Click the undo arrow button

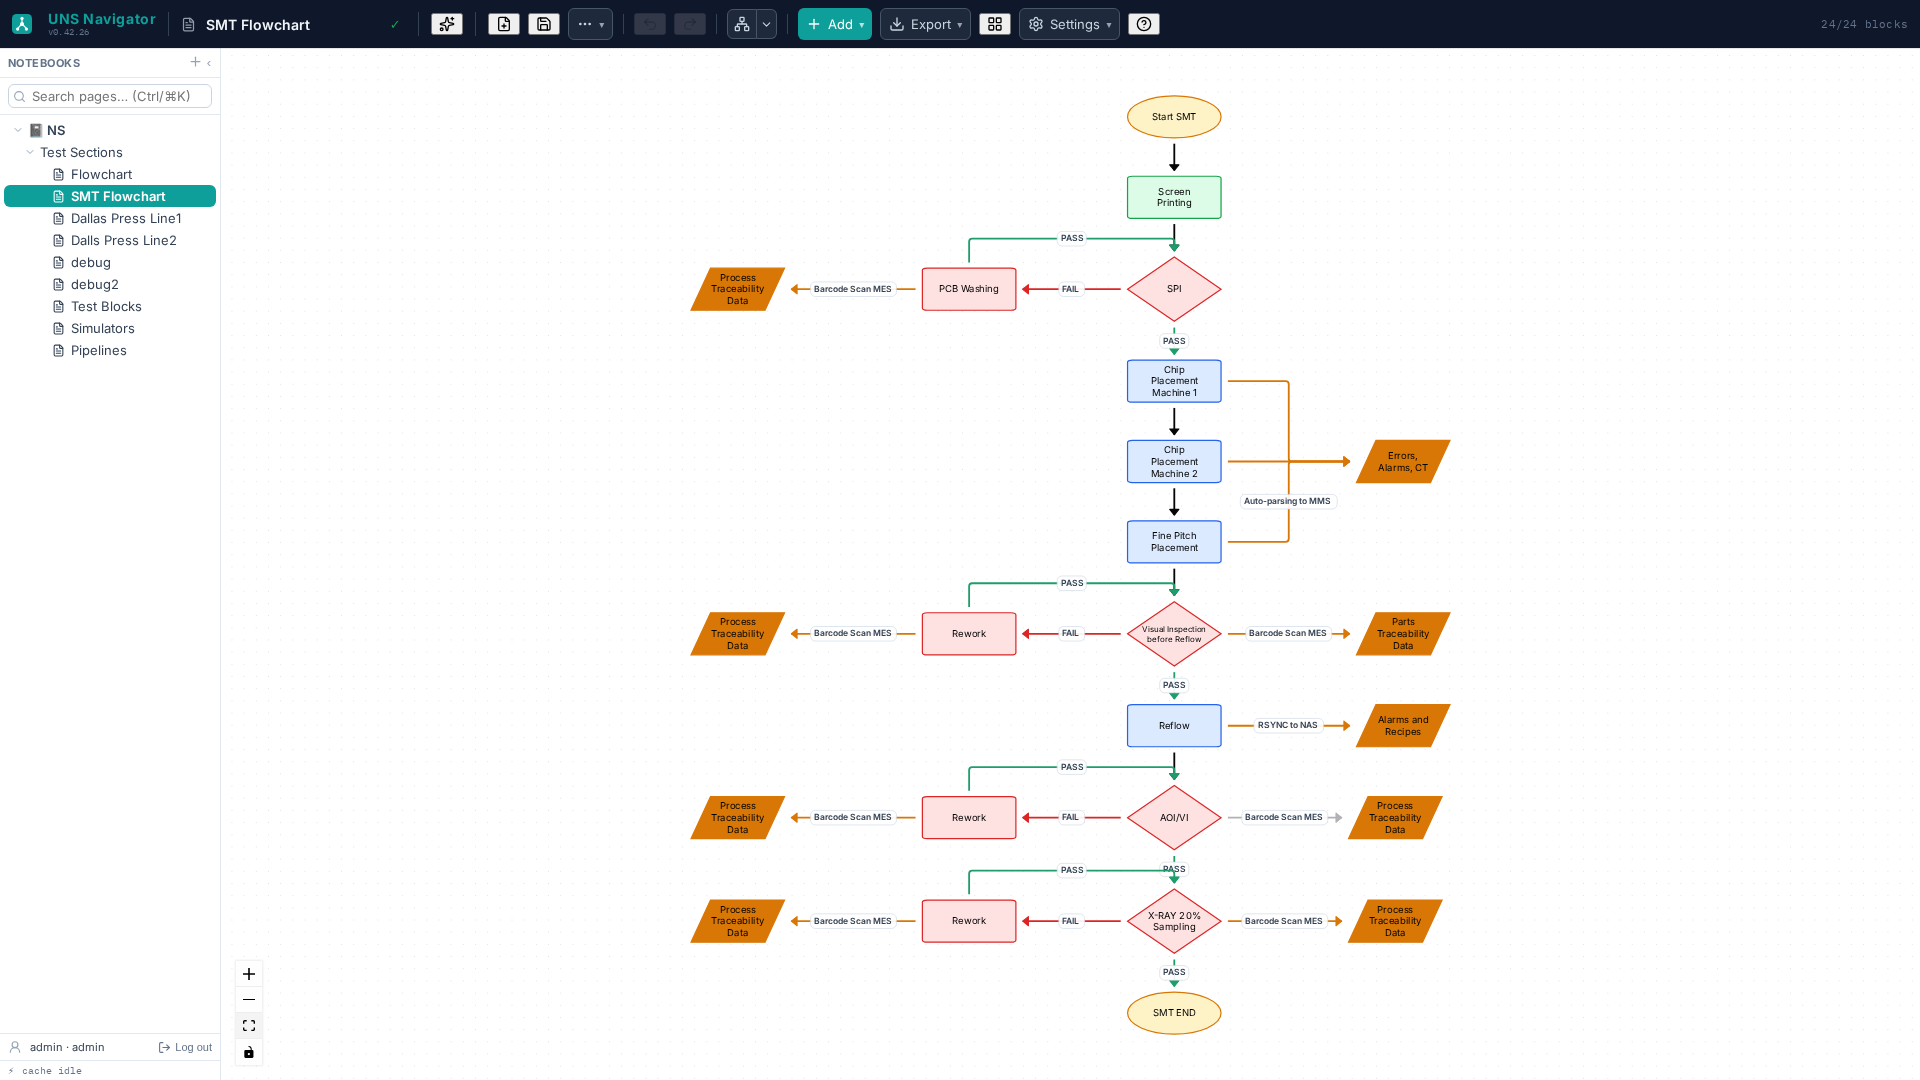(650, 24)
